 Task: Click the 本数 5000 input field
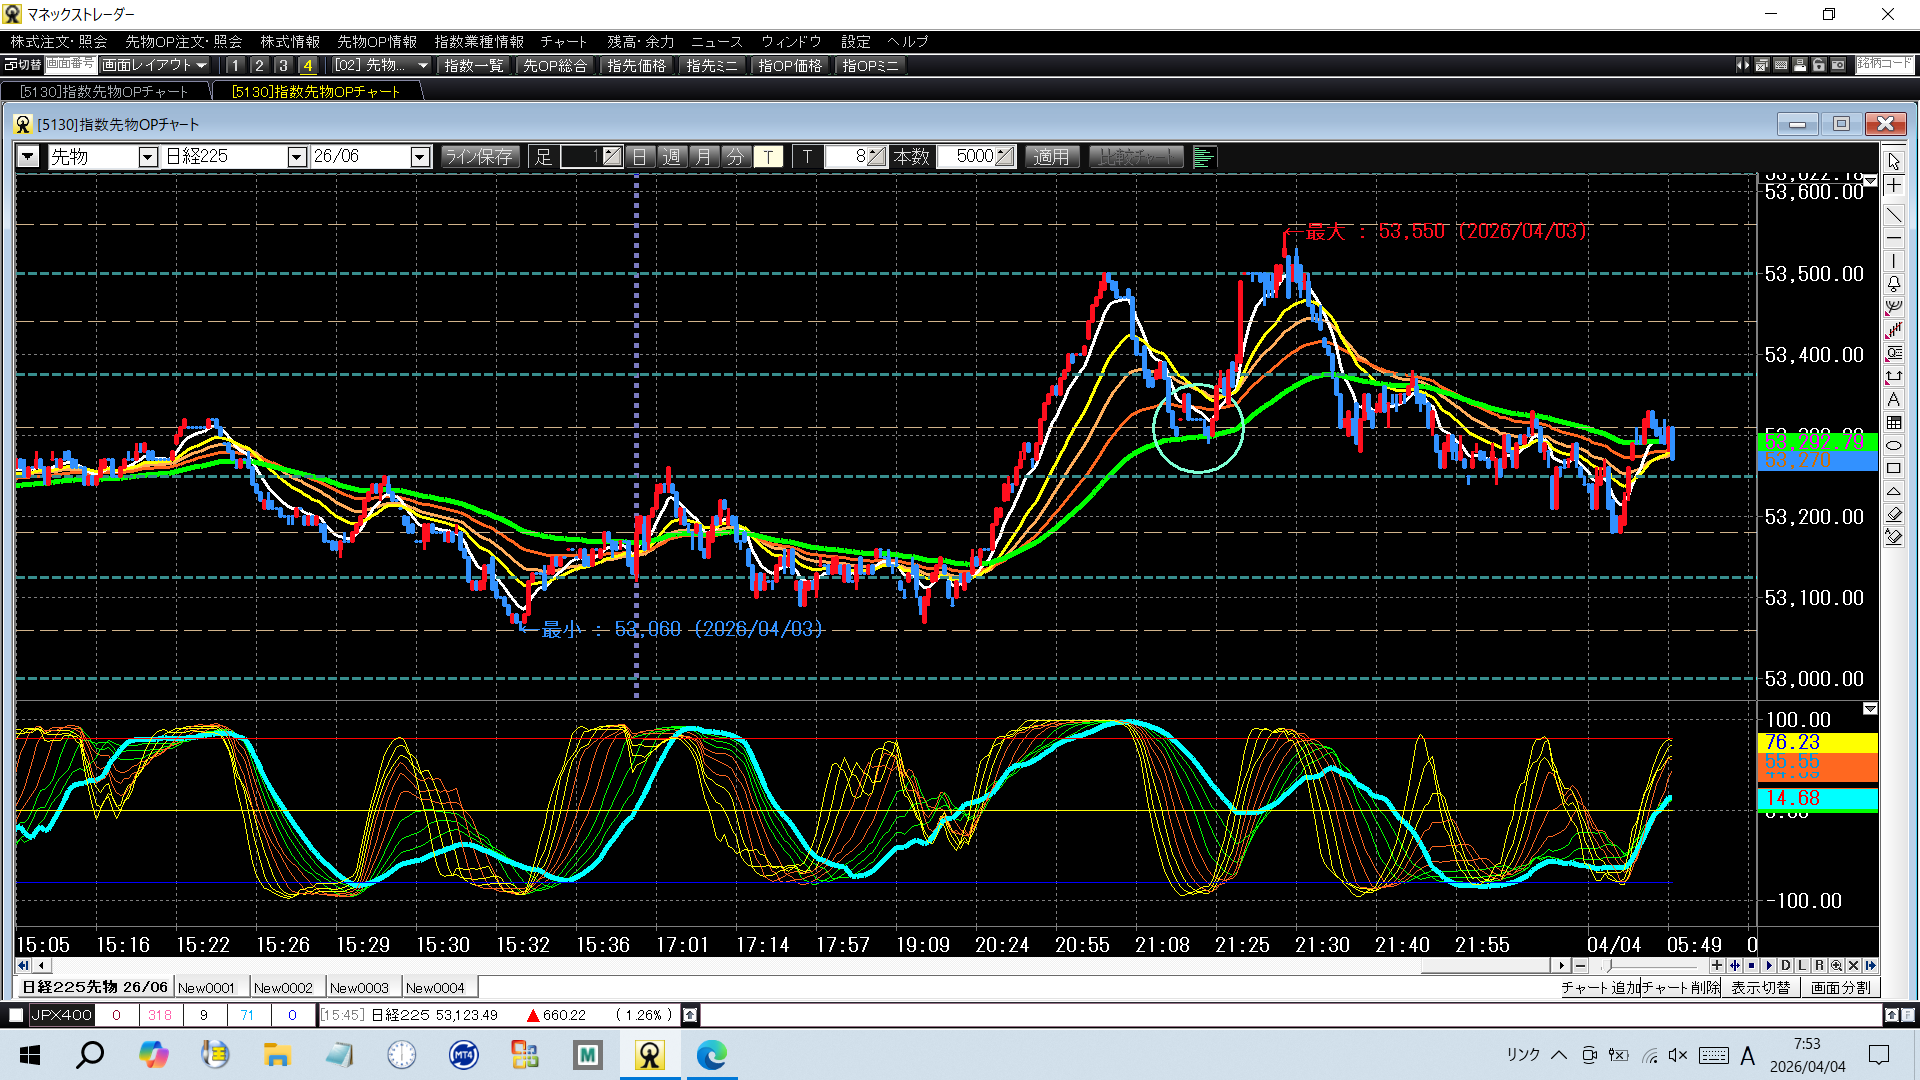coord(971,157)
